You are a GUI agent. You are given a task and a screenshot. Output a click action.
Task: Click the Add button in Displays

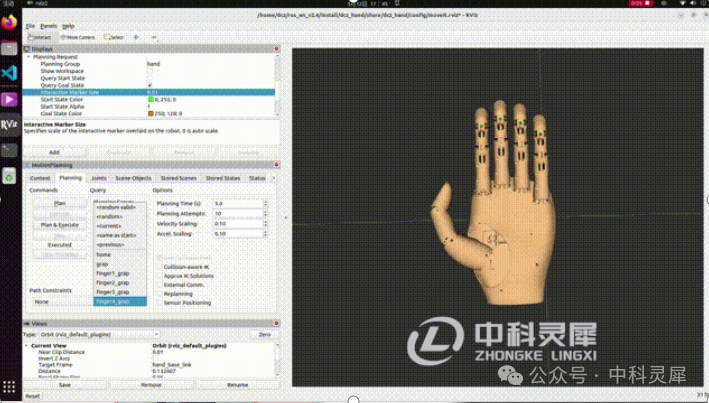[x=54, y=152]
